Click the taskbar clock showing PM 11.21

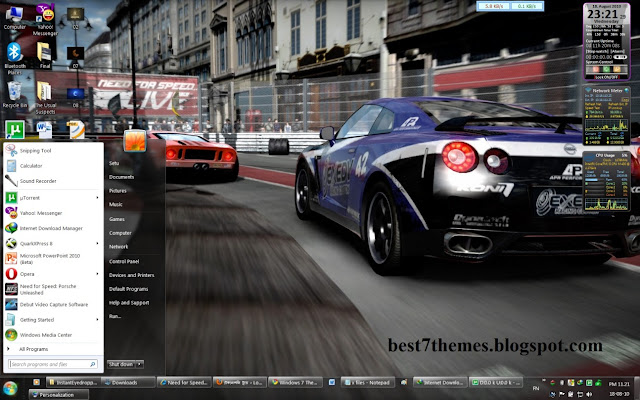click(x=619, y=384)
